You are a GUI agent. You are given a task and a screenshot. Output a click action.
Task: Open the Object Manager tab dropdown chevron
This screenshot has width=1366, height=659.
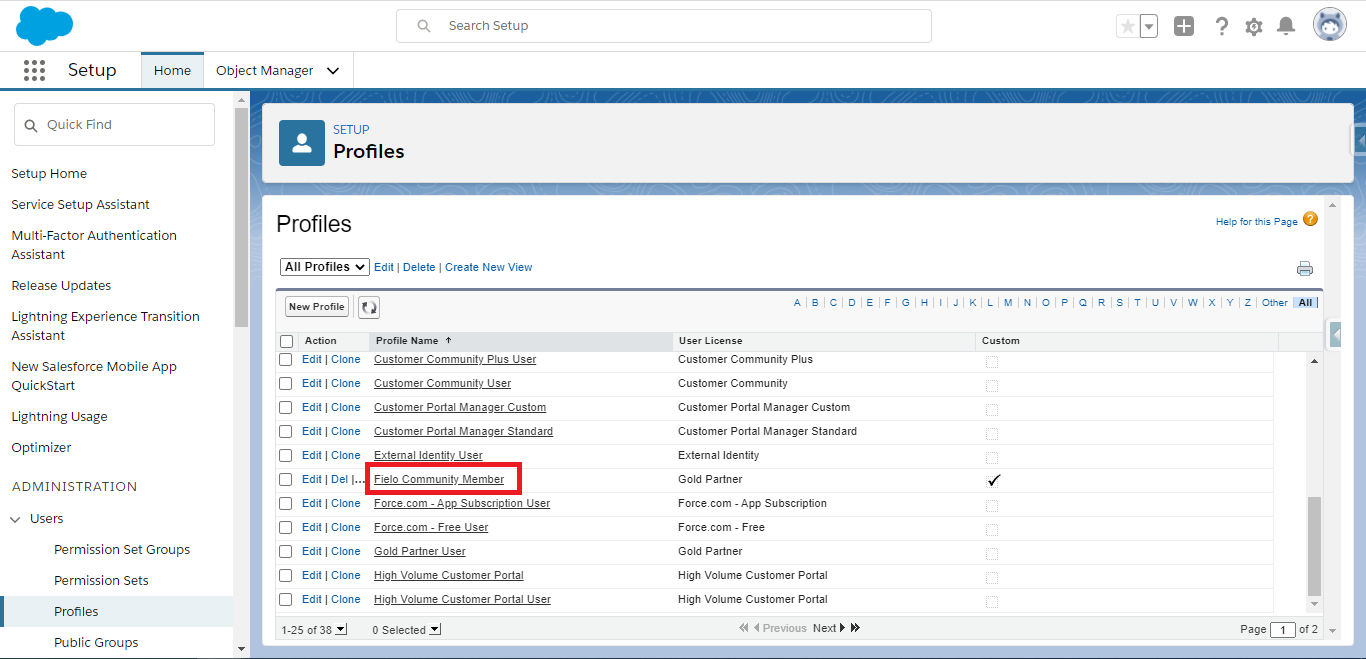tap(333, 71)
